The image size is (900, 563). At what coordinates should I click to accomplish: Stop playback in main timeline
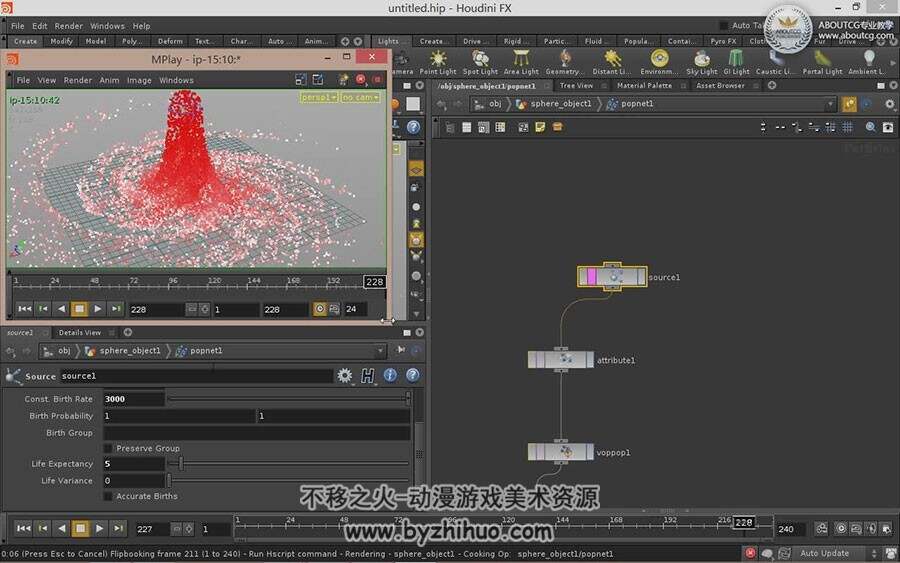point(80,528)
